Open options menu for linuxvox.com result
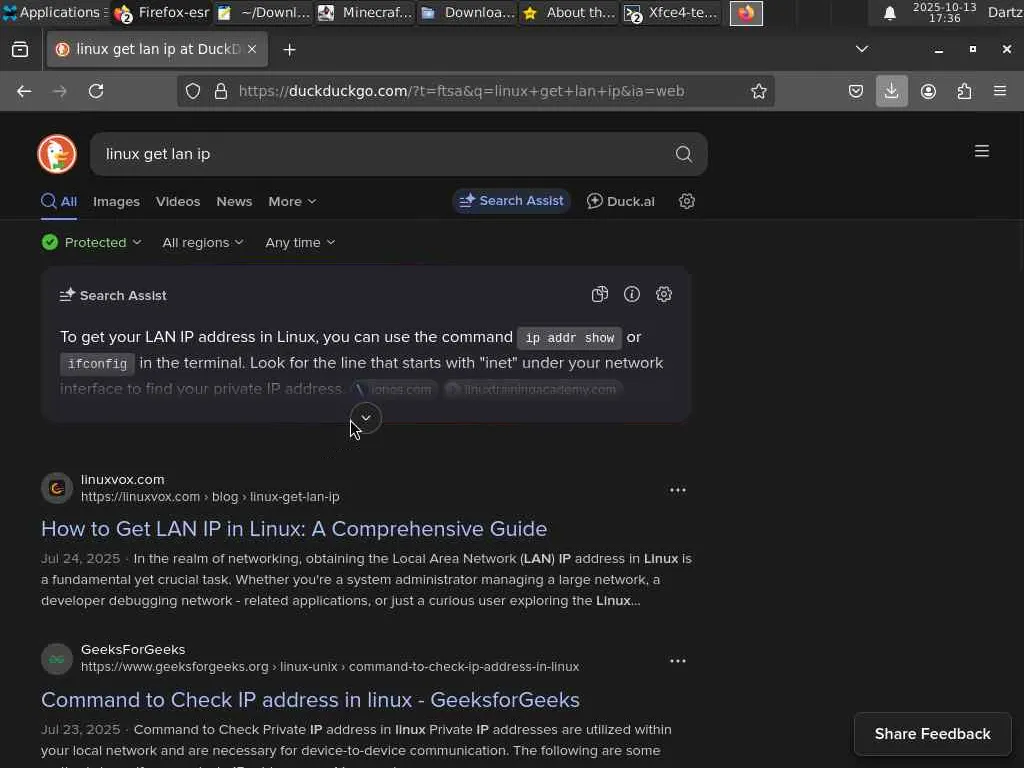 pyautogui.click(x=678, y=490)
